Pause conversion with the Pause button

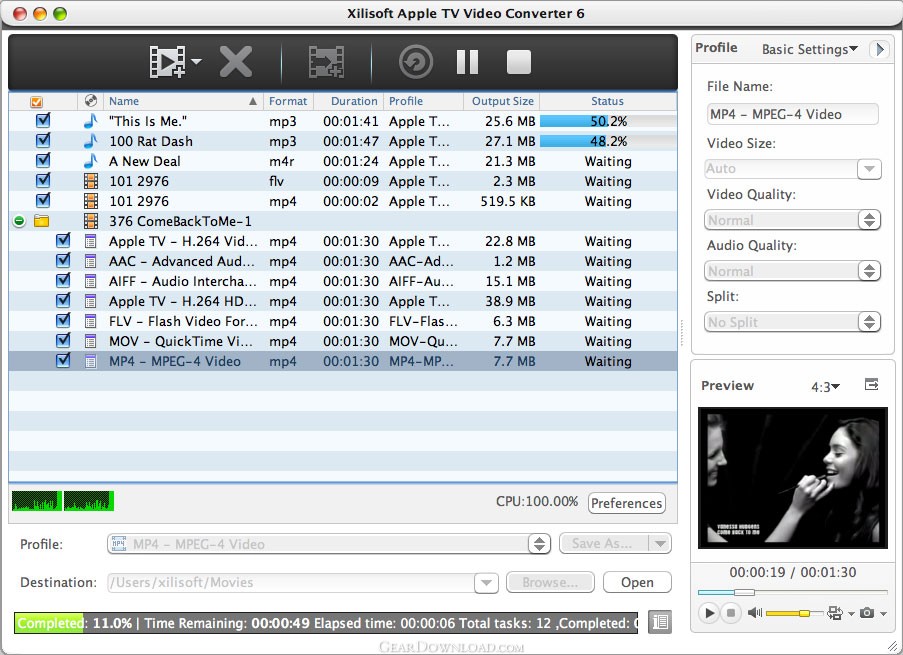point(467,62)
